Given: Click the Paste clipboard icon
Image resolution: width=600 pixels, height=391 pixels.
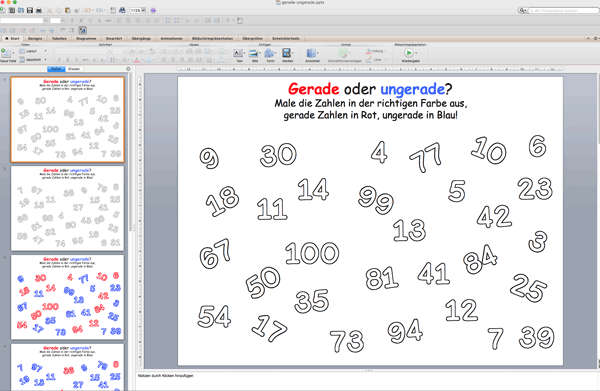Looking at the screenshot, I should click(x=68, y=10).
